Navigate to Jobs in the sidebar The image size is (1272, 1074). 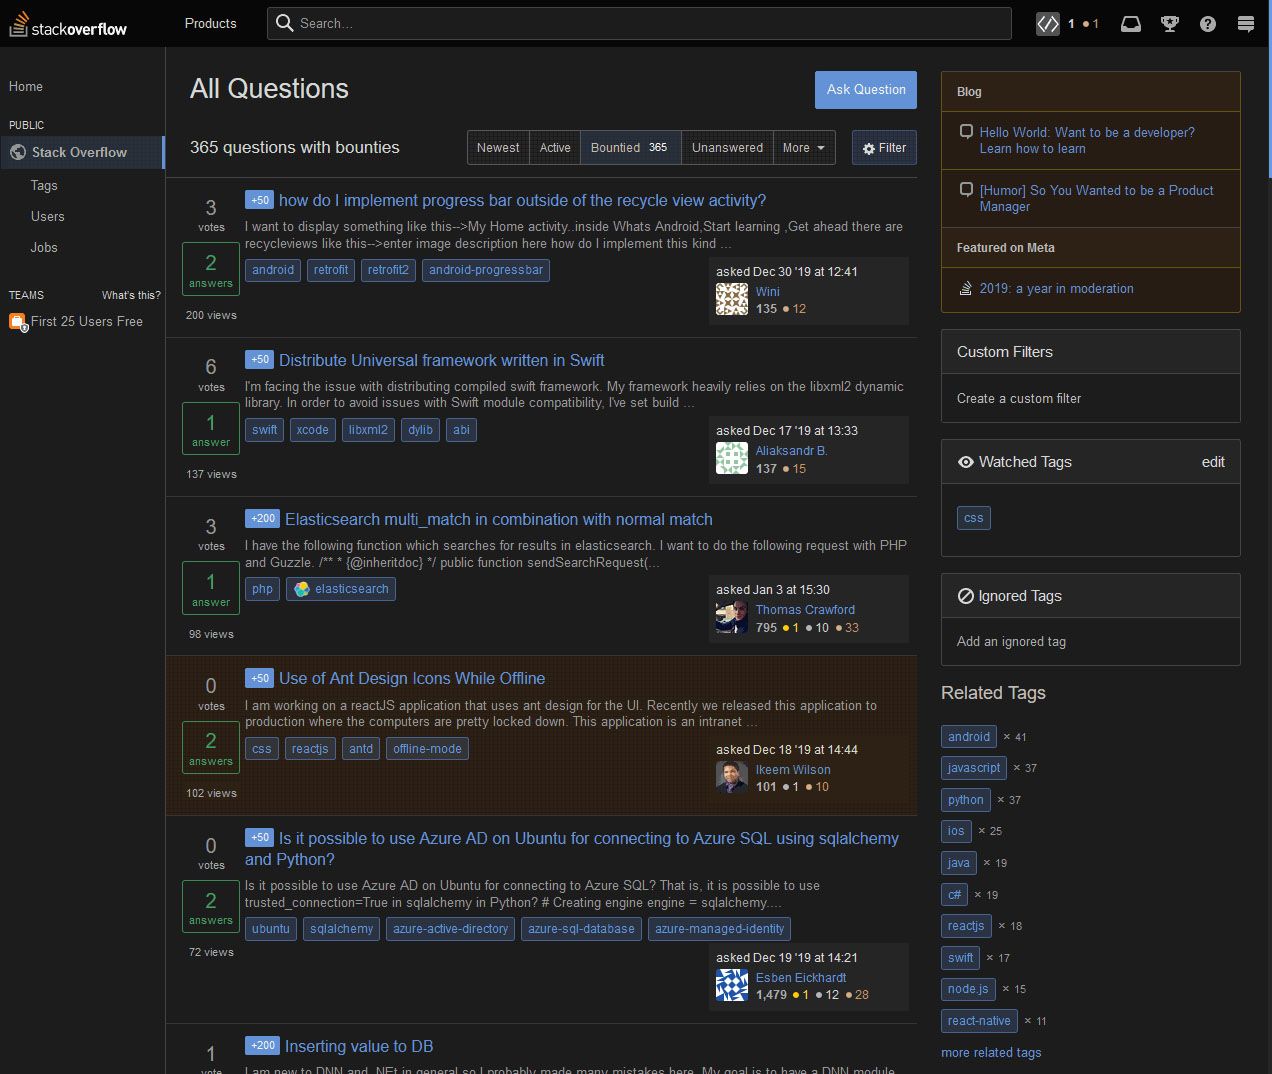[43, 247]
